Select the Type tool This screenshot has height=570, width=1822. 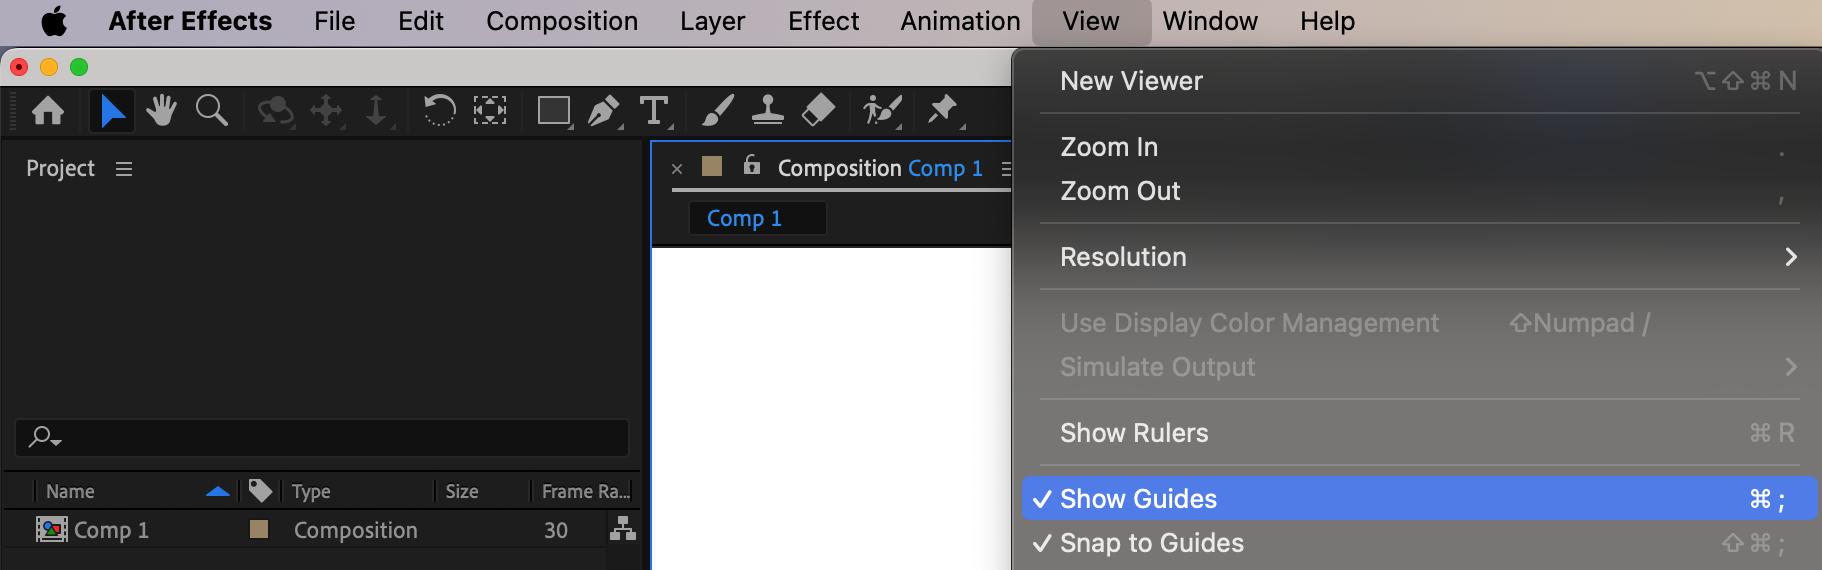point(654,110)
